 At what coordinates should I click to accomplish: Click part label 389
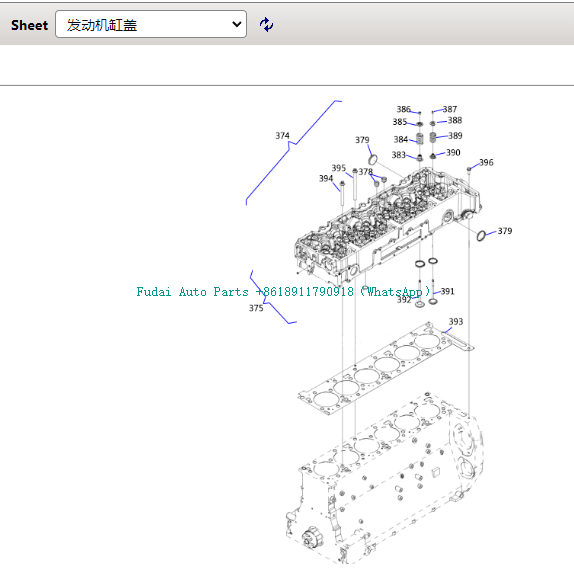point(455,136)
